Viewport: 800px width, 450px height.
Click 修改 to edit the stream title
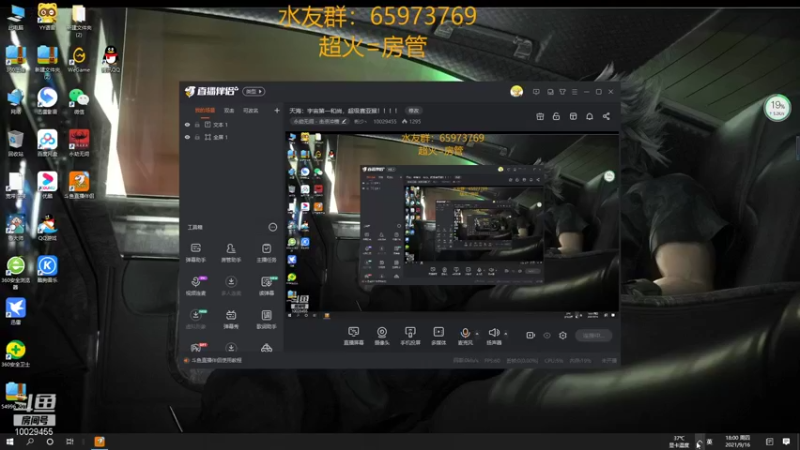(x=413, y=110)
